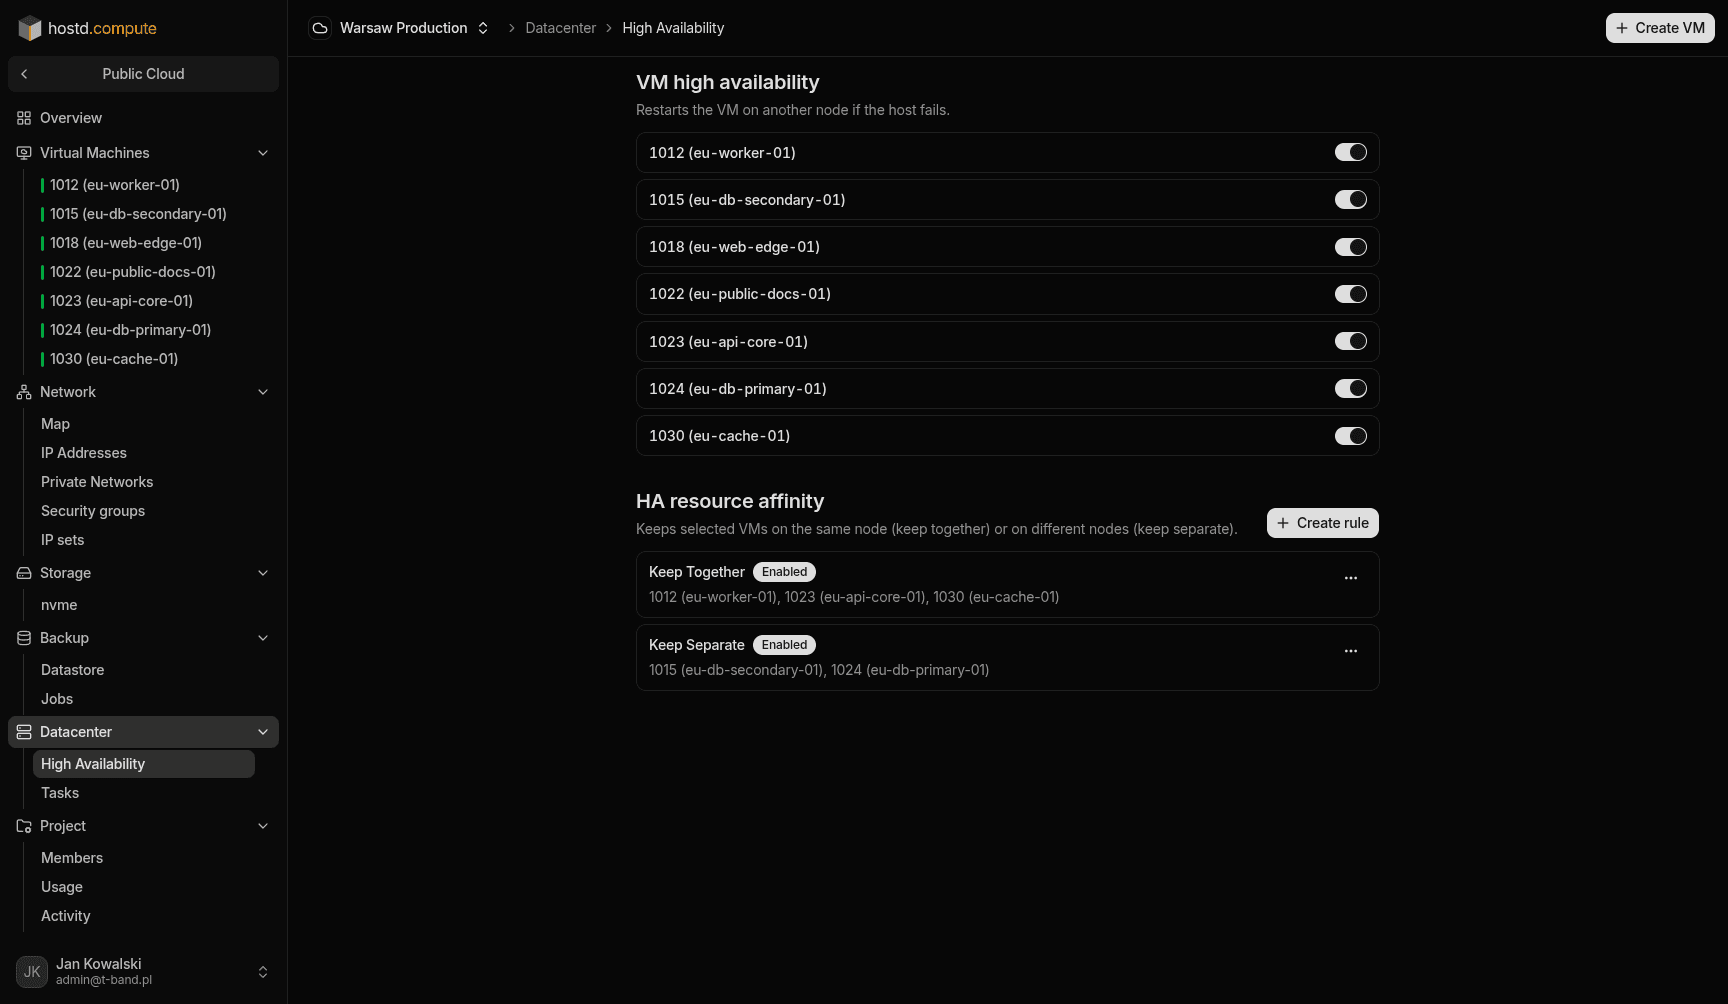Viewport: 1728px width, 1004px height.
Task: Click the Network topology icon
Action: [x=24, y=392]
